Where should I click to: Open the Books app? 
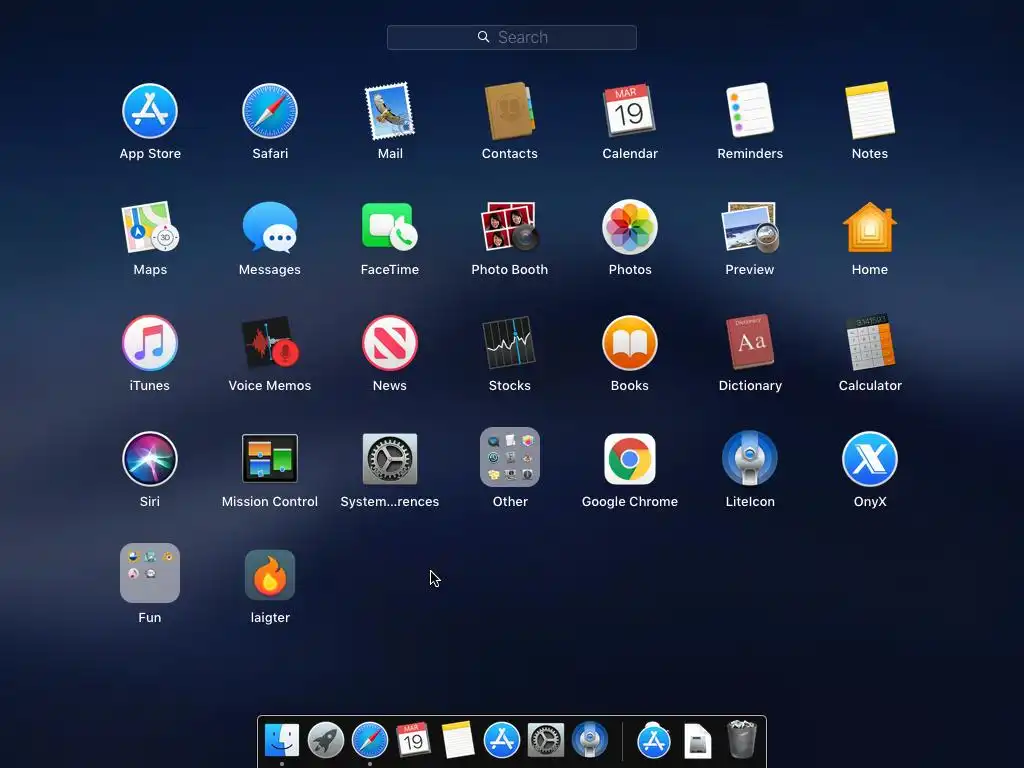coord(630,343)
